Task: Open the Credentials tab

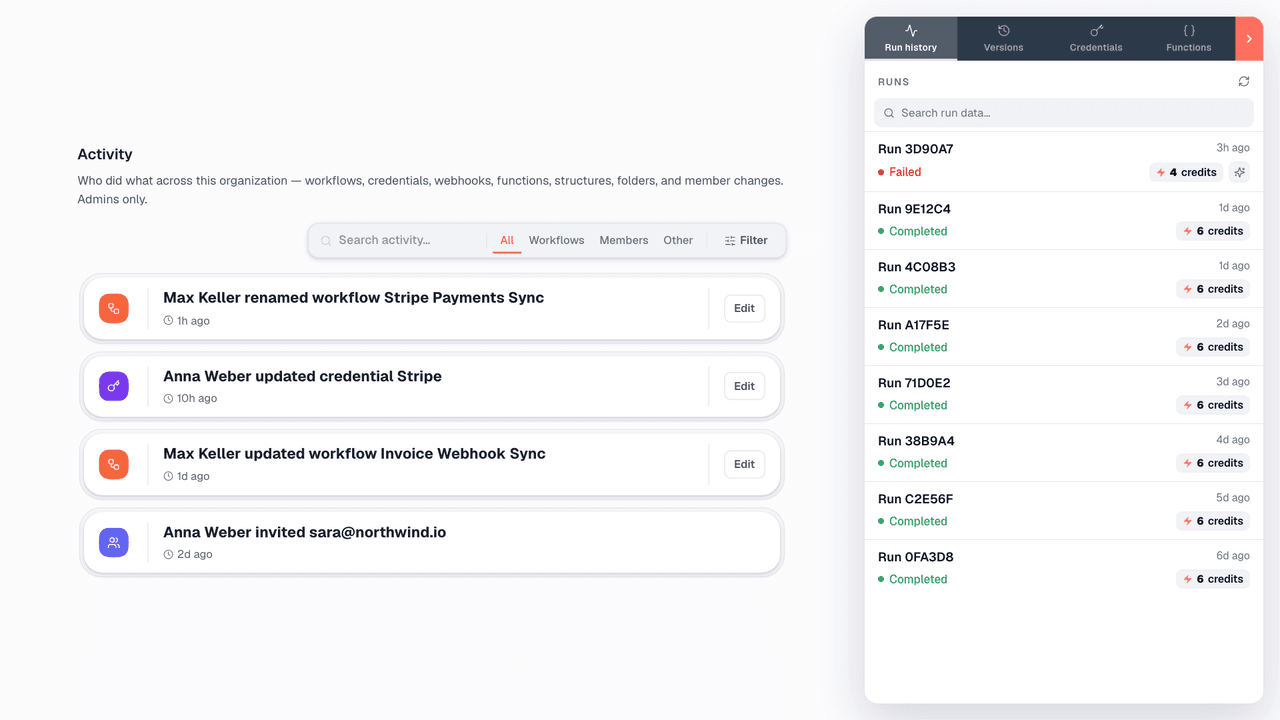Action: pyautogui.click(x=1096, y=38)
